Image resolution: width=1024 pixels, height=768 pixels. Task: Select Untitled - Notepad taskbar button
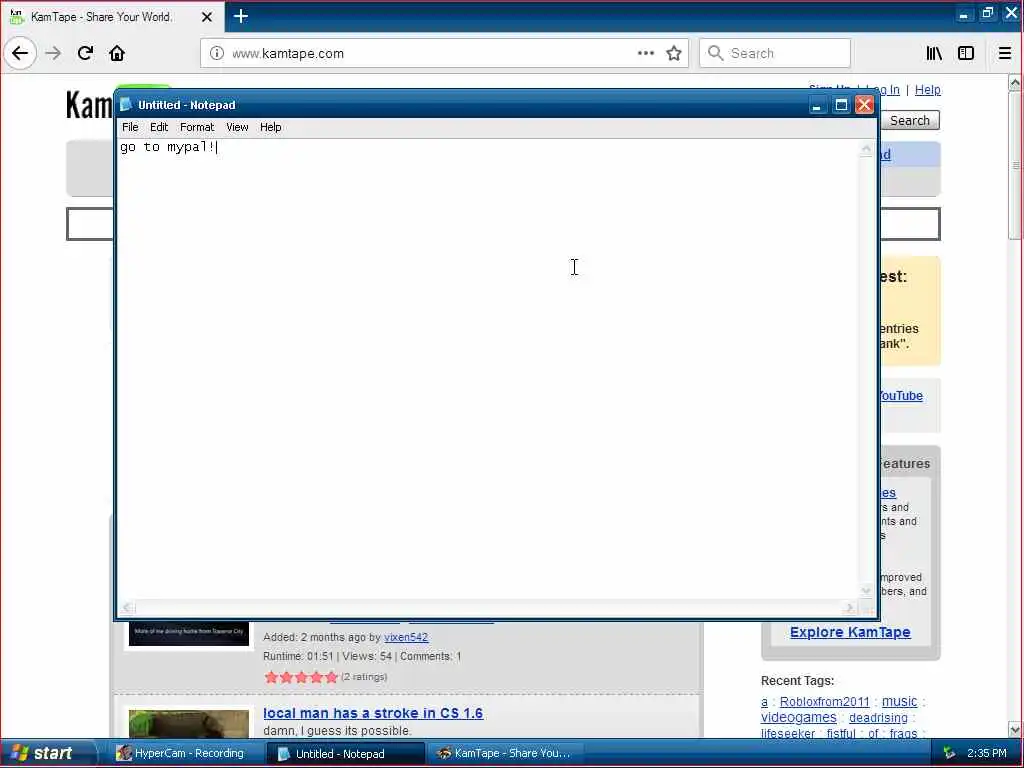345,753
